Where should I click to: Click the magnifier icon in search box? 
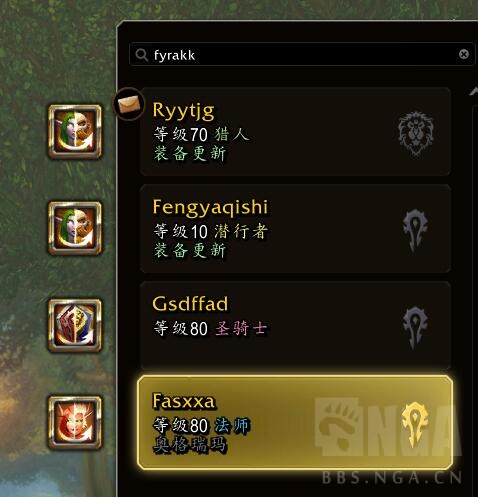pyautogui.click(x=142, y=55)
